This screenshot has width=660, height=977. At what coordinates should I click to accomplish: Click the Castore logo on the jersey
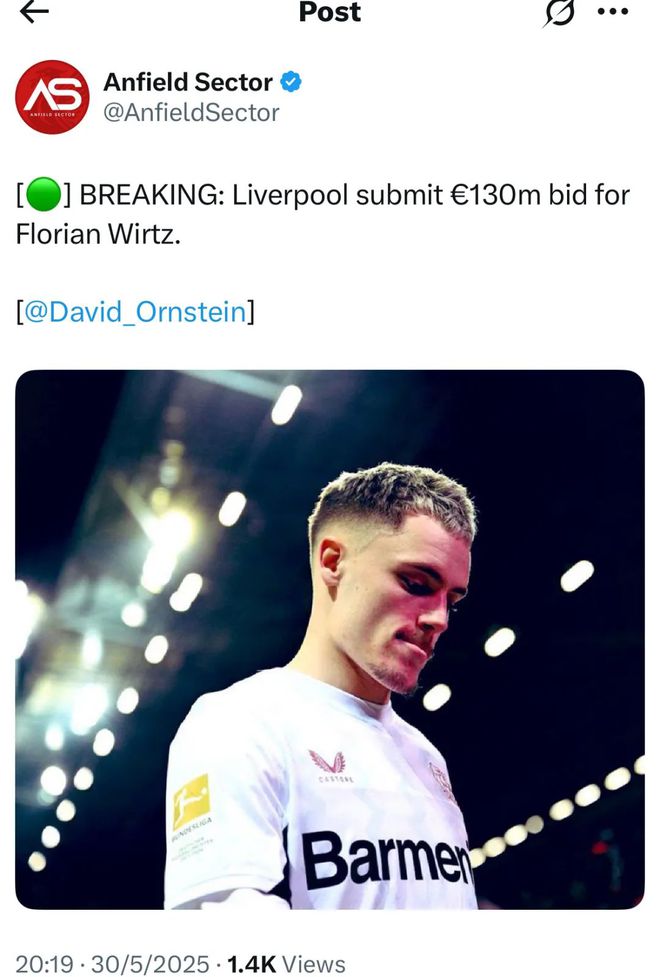pos(327,765)
